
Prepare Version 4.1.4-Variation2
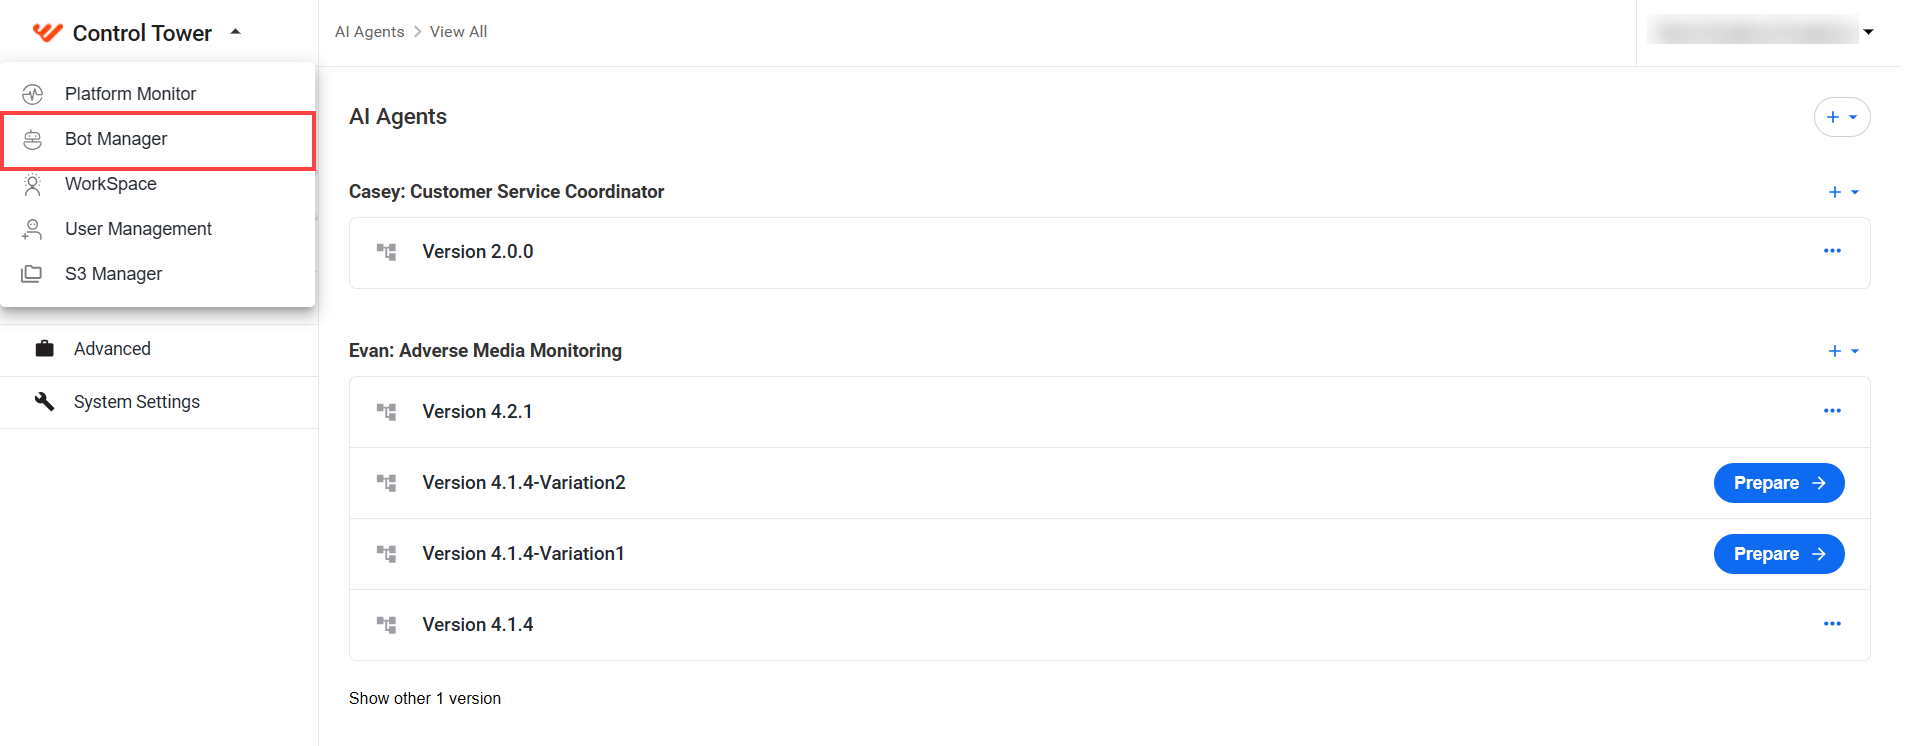(x=1779, y=483)
